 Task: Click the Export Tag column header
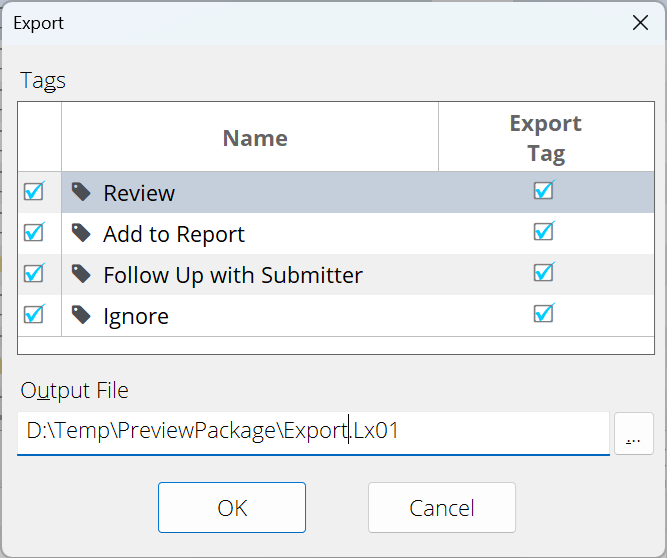click(x=546, y=137)
